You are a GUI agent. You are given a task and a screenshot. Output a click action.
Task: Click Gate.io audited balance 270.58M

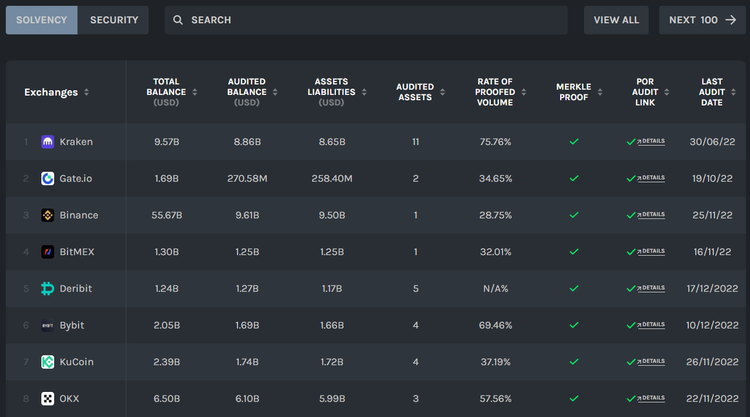tap(247, 178)
